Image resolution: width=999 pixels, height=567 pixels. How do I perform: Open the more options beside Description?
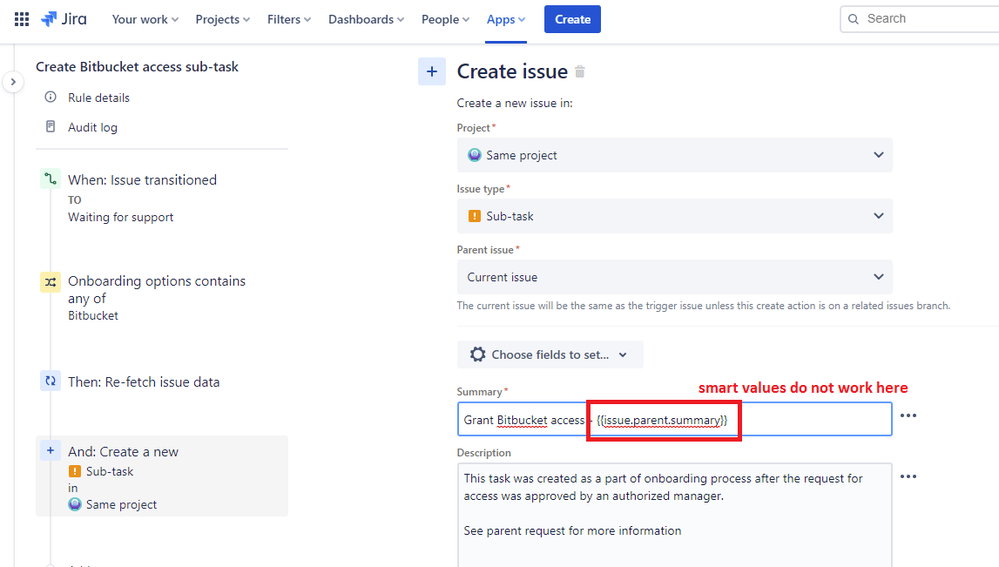908,477
